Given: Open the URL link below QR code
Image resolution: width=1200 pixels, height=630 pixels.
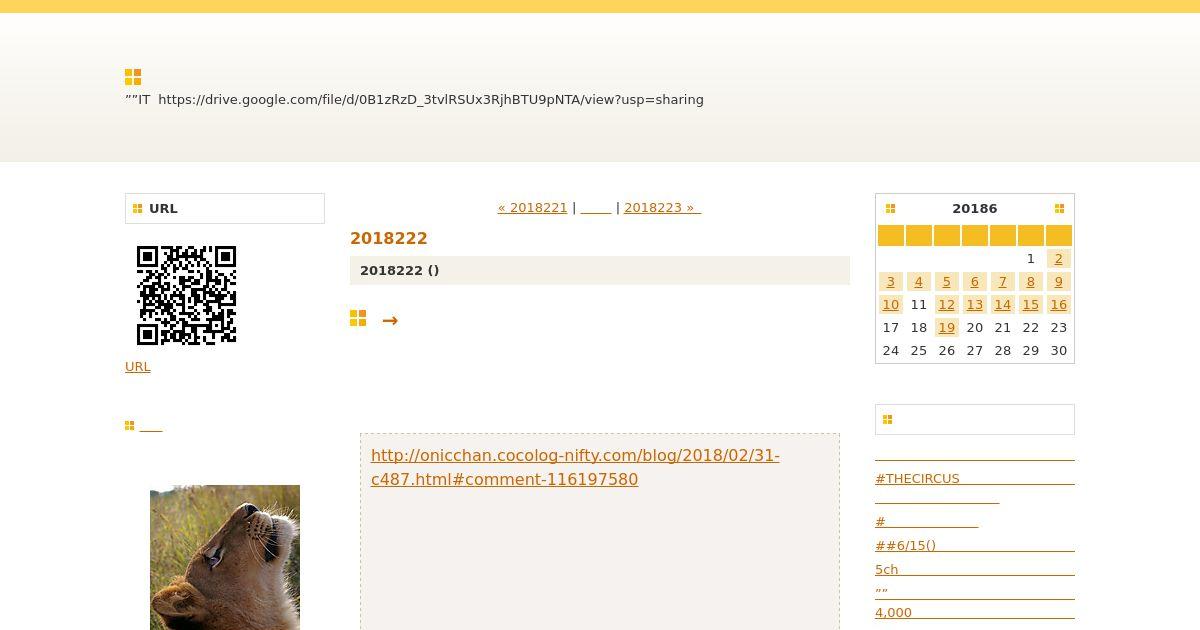Looking at the screenshot, I should (138, 367).
